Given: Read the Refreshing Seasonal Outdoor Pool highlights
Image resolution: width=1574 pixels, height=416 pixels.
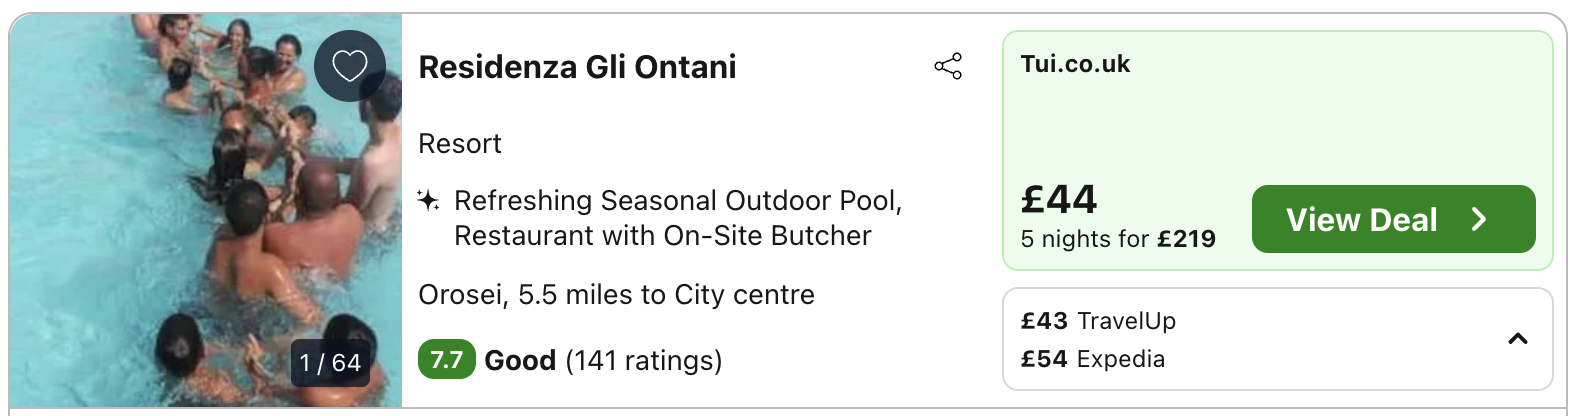Looking at the screenshot, I should coord(678,218).
